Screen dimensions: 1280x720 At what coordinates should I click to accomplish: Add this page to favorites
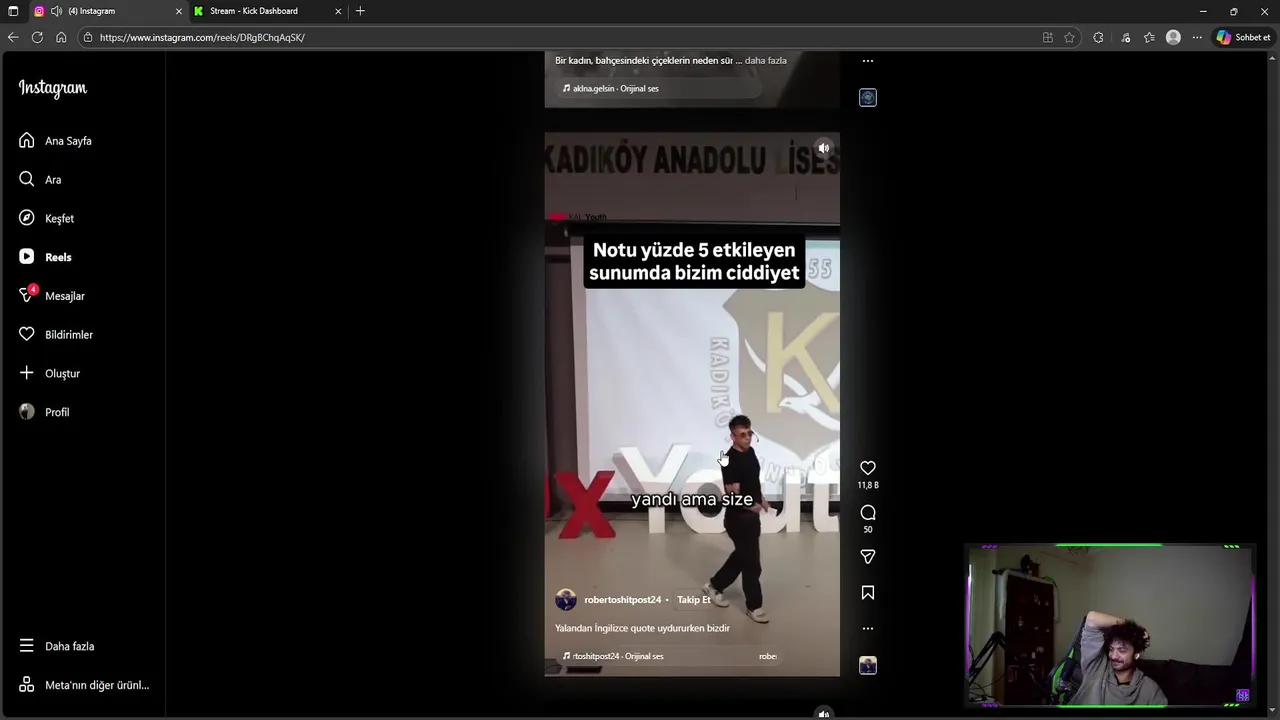coord(1069,37)
